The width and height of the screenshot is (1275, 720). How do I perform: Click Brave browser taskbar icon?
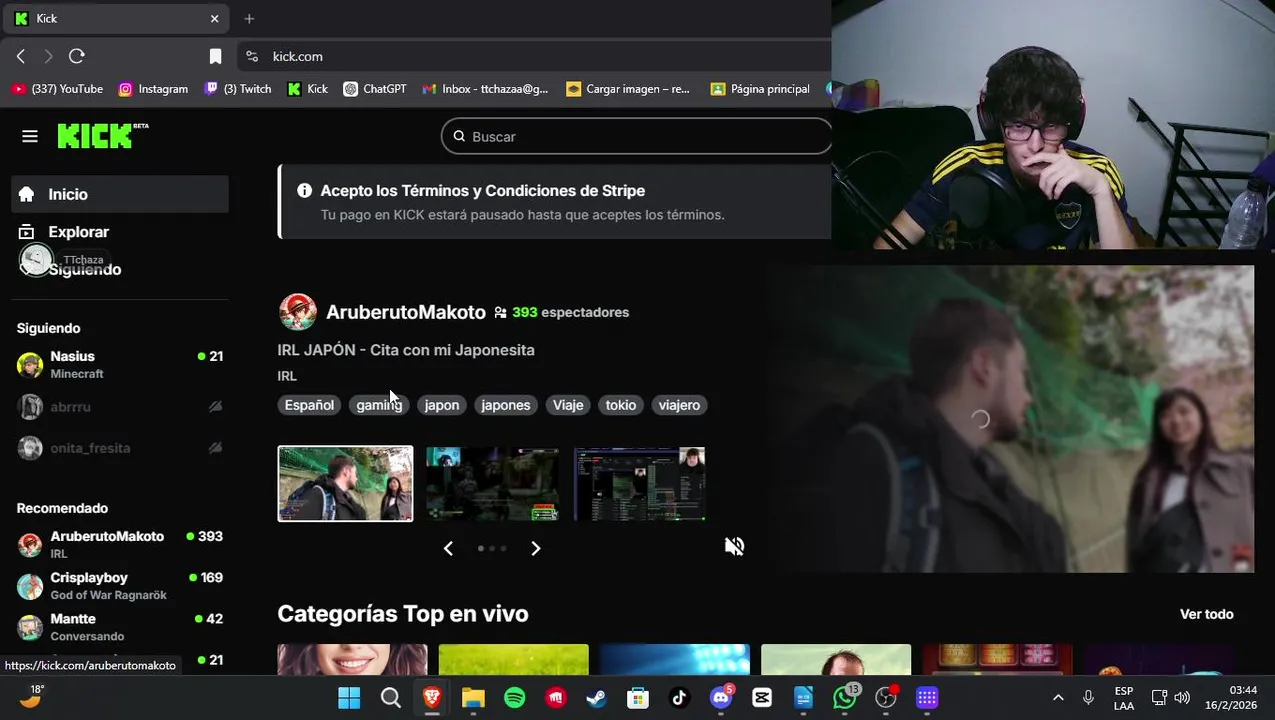pos(432,698)
